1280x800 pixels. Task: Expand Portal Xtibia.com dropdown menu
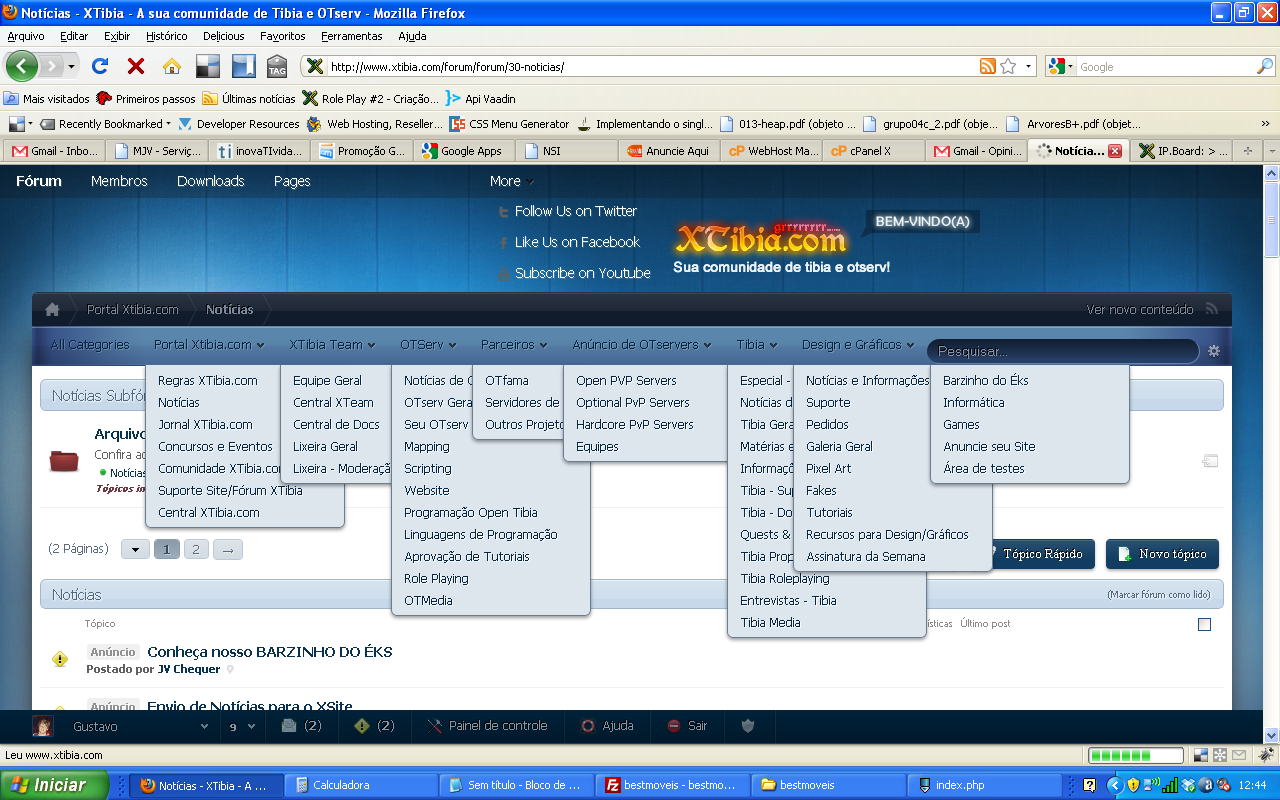(x=208, y=344)
